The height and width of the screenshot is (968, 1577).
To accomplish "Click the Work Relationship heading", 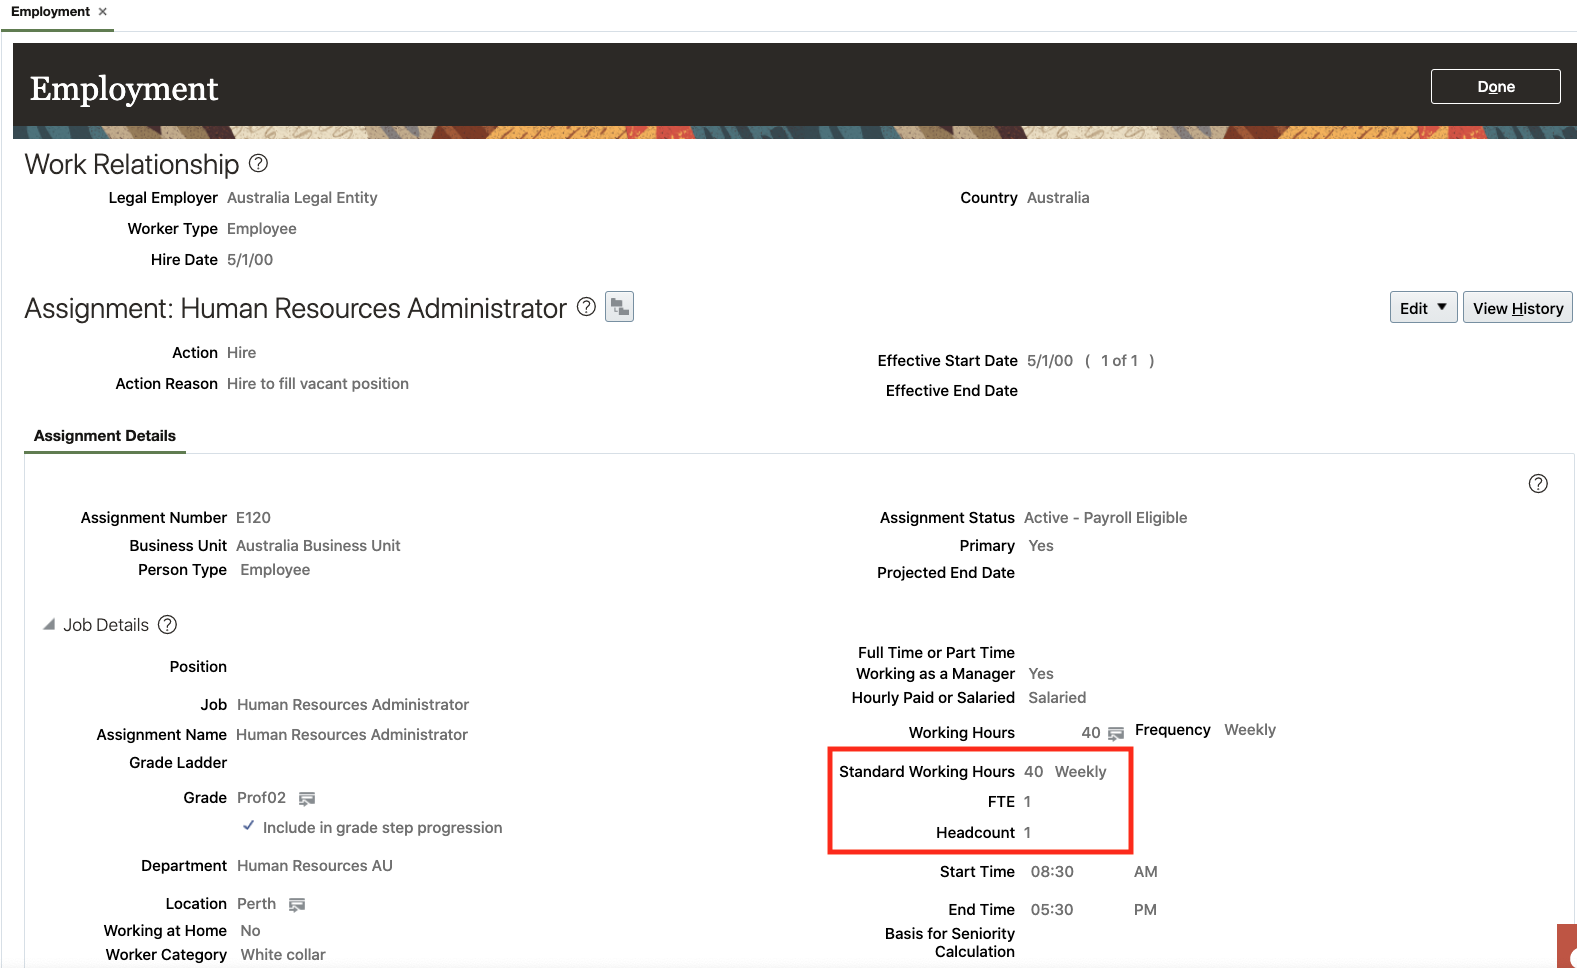I will (132, 164).
